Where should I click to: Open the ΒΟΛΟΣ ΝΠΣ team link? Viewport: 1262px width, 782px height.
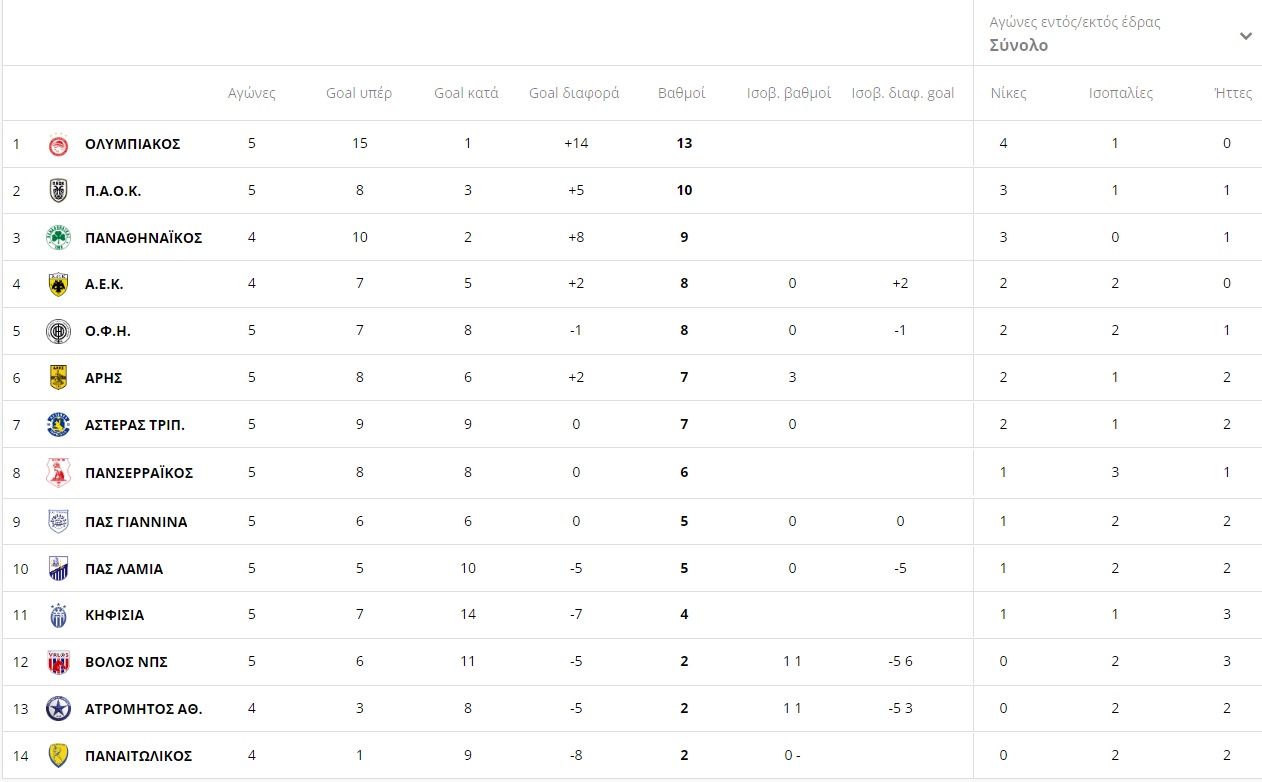126,662
